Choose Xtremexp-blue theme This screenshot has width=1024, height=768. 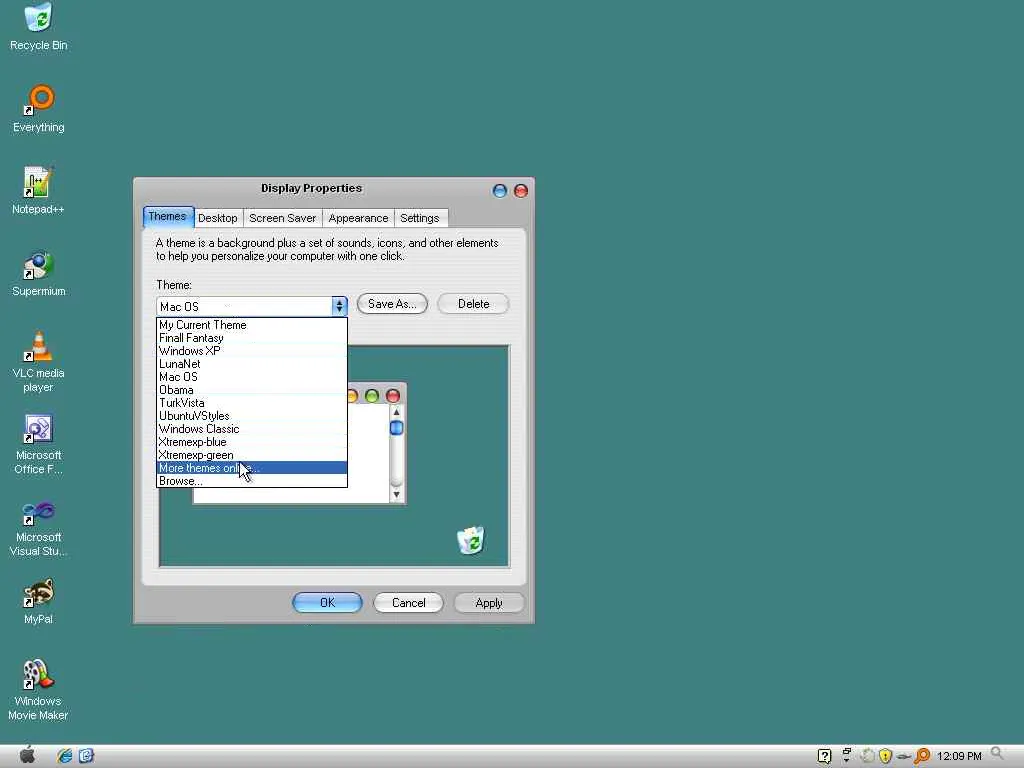click(x=251, y=442)
